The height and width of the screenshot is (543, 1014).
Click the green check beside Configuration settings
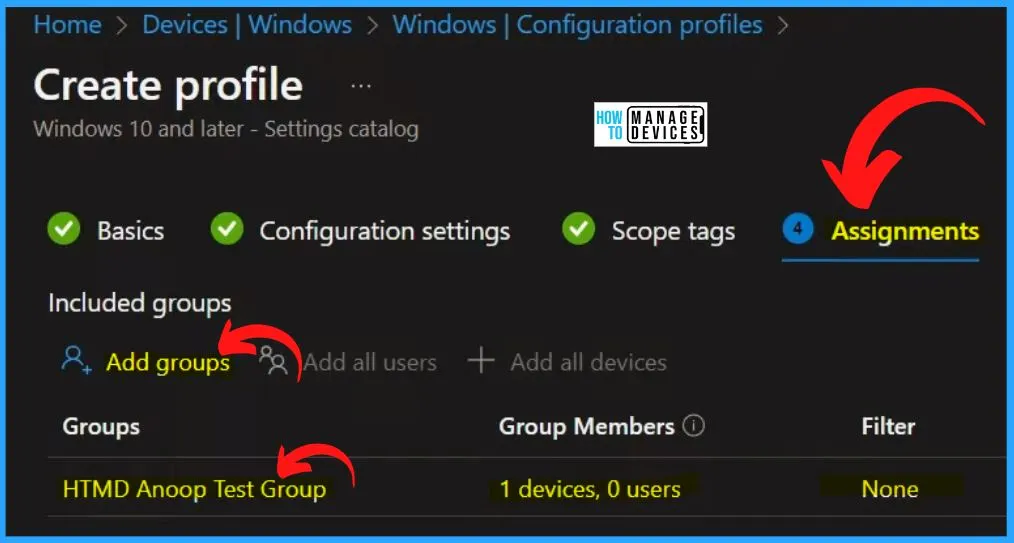pyautogui.click(x=227, y=229)
